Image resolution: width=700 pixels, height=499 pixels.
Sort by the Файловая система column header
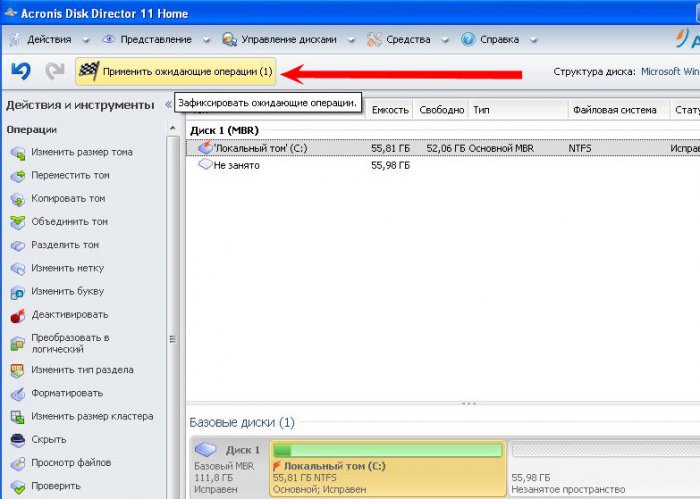click(x=612, y=110)
